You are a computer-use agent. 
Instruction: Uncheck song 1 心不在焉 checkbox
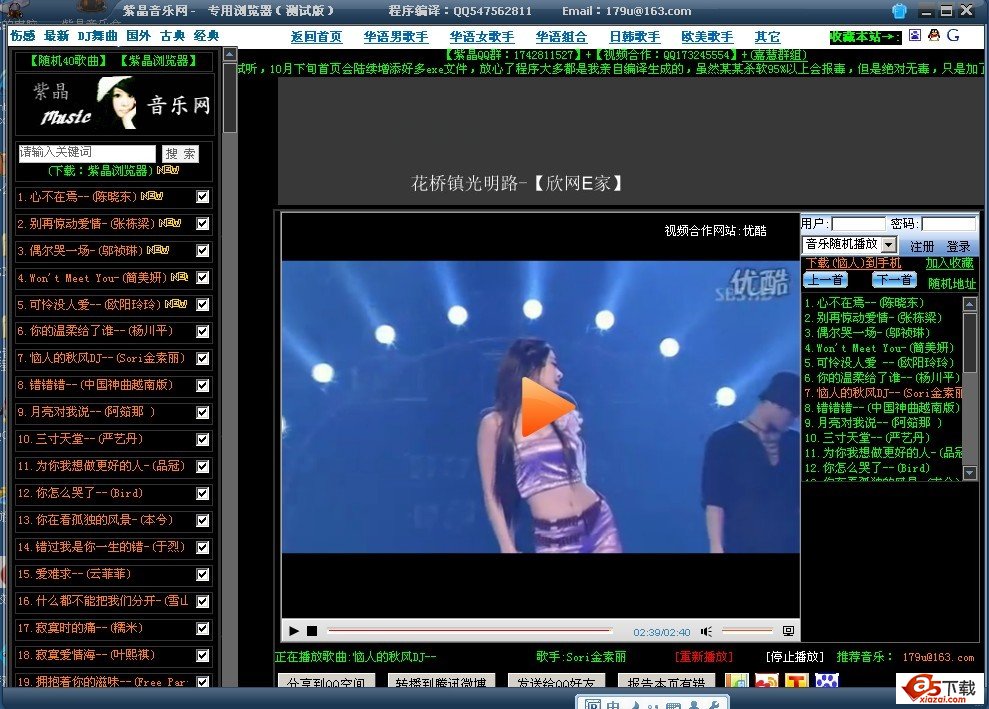coord(203,197)
